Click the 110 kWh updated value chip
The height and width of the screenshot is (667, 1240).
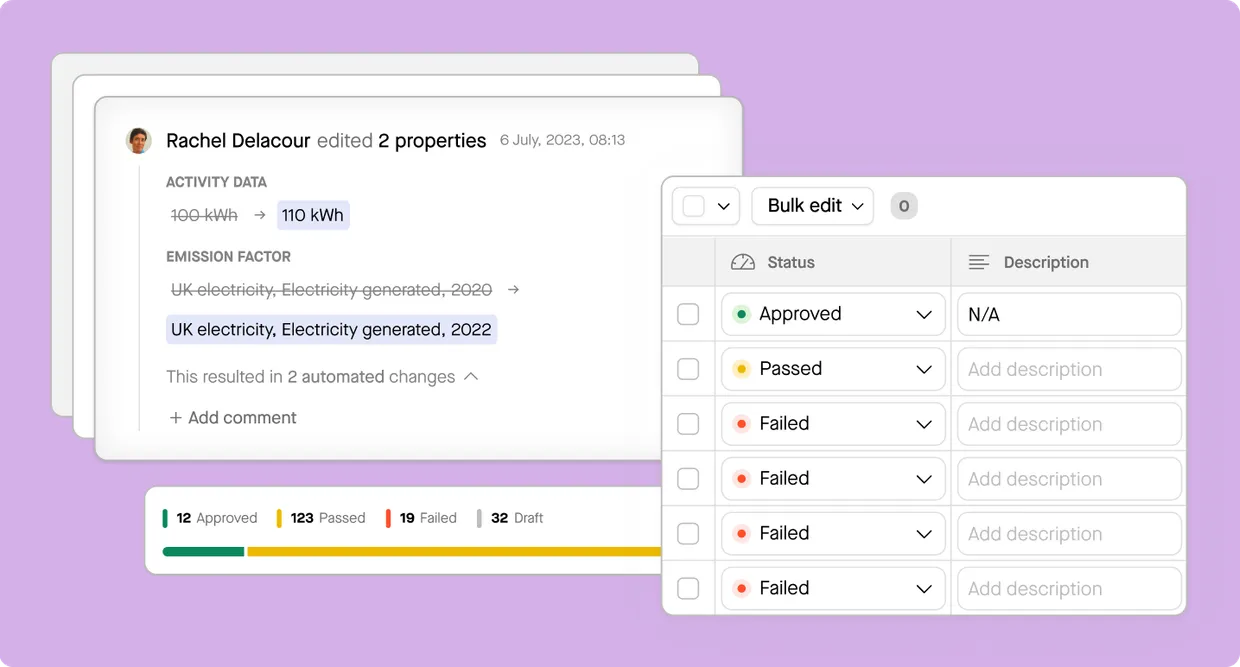coord(312,215)
